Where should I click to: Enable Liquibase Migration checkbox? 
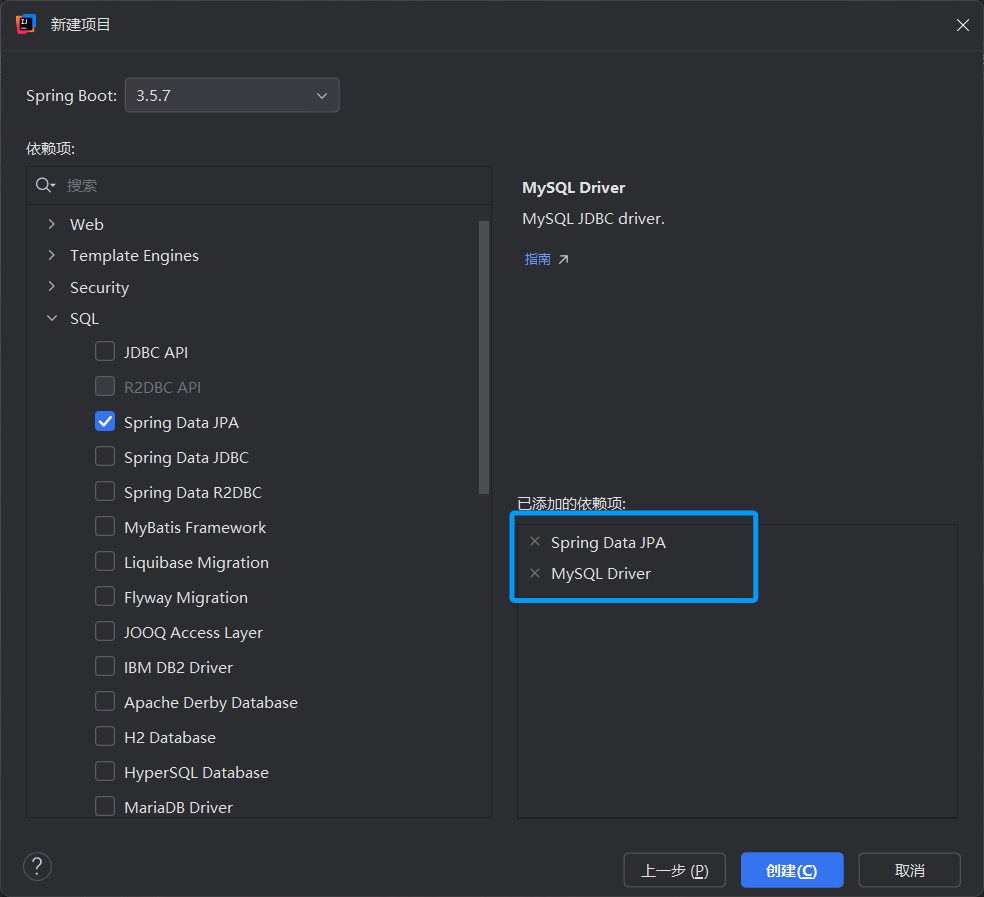point(105,561)
